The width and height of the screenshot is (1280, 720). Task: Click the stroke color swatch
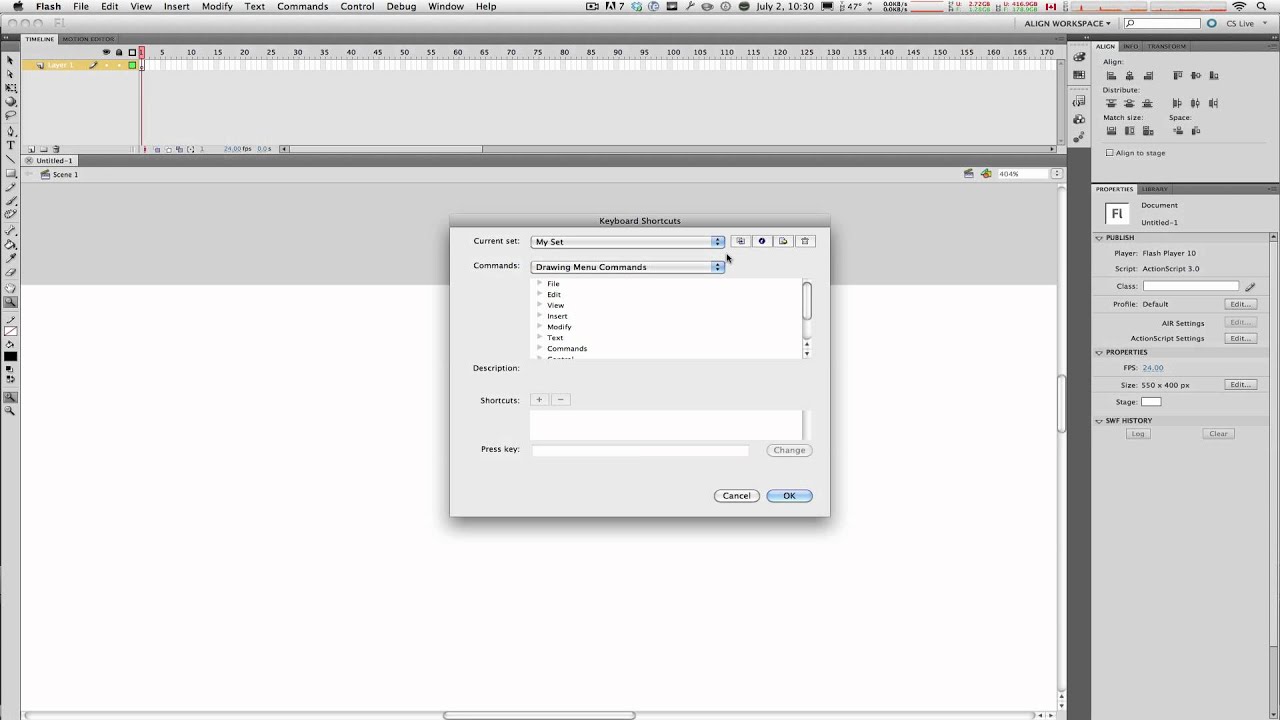click(11, 331)
